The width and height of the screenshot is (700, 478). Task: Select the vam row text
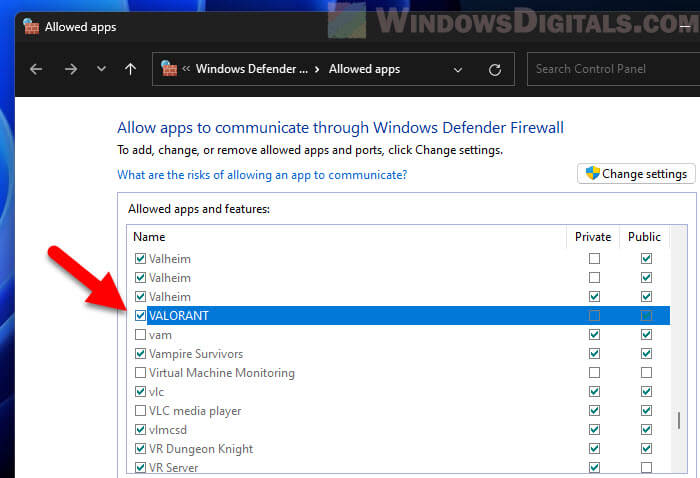click(160, 335)
